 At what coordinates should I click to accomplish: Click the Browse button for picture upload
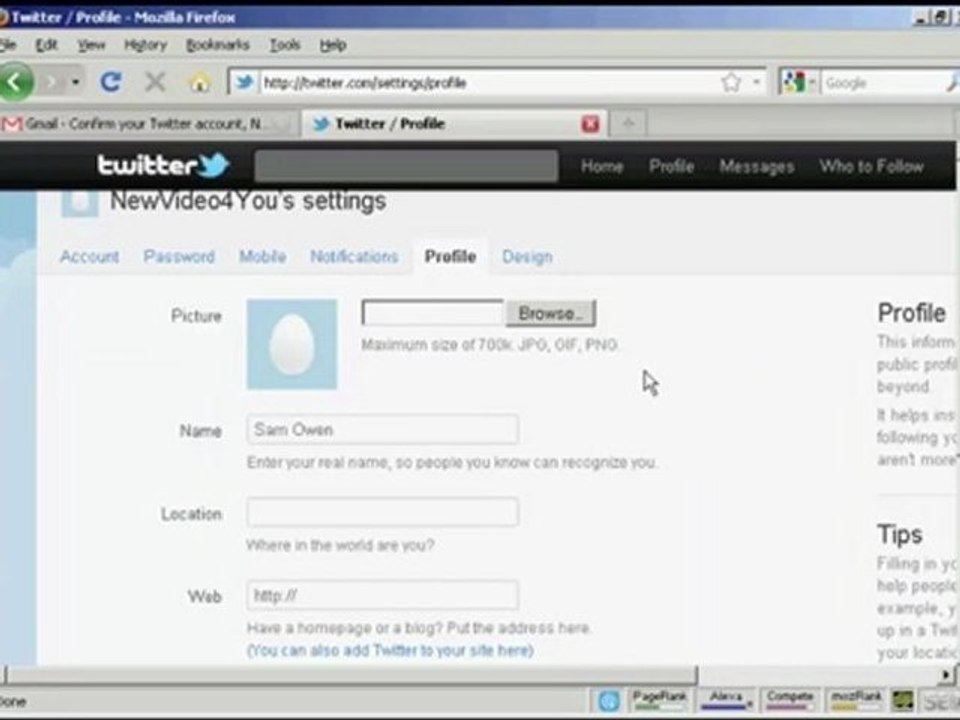pos(550,313)
